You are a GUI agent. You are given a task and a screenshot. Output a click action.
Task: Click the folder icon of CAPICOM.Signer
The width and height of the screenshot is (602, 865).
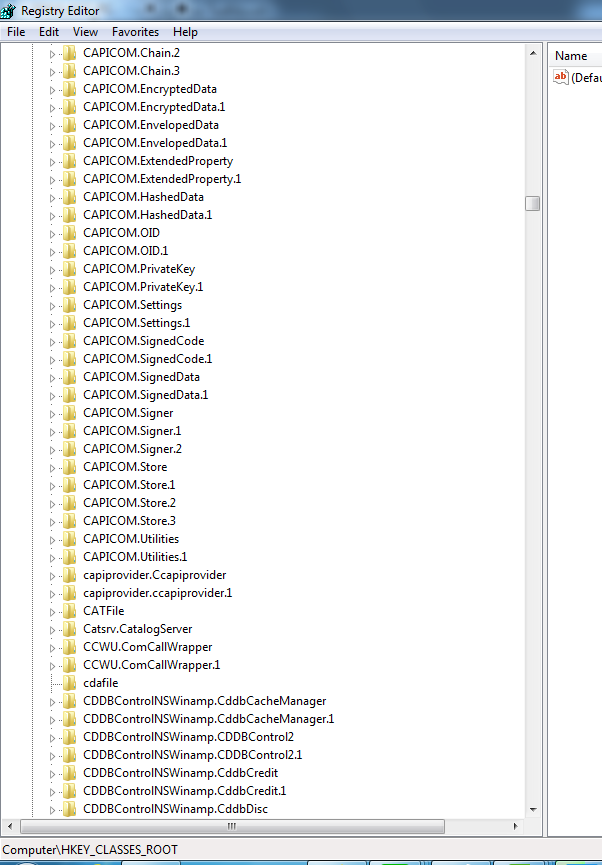(x=69, y=413)
